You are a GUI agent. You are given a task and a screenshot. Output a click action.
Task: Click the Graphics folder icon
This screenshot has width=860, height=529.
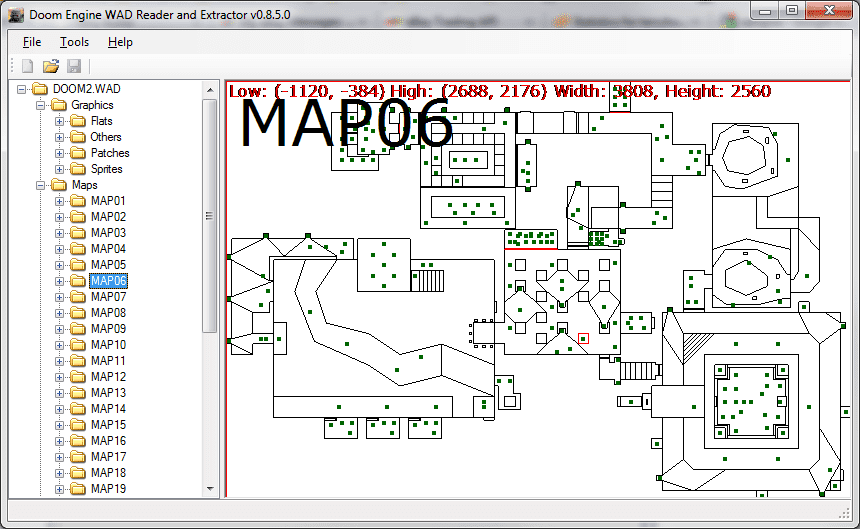click(x=59, y=105)
